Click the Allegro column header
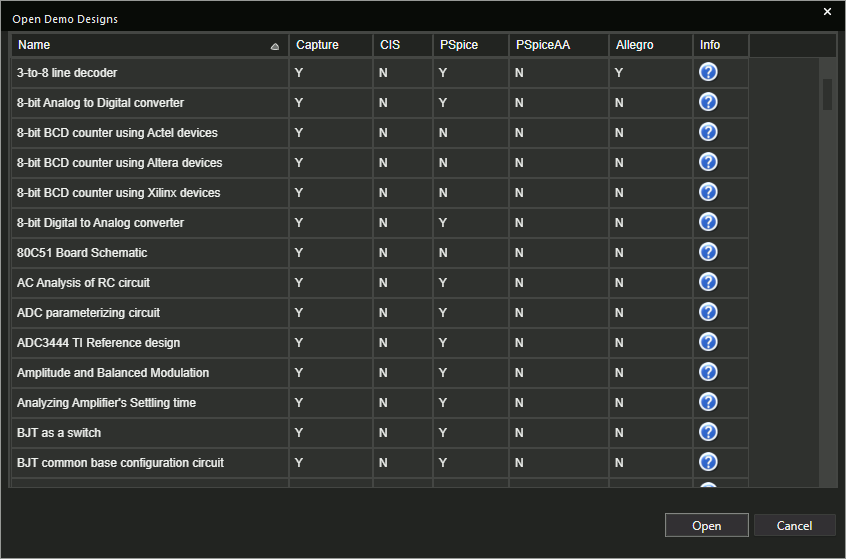This screenshot has width=846, height=559. tap(651, 45)
